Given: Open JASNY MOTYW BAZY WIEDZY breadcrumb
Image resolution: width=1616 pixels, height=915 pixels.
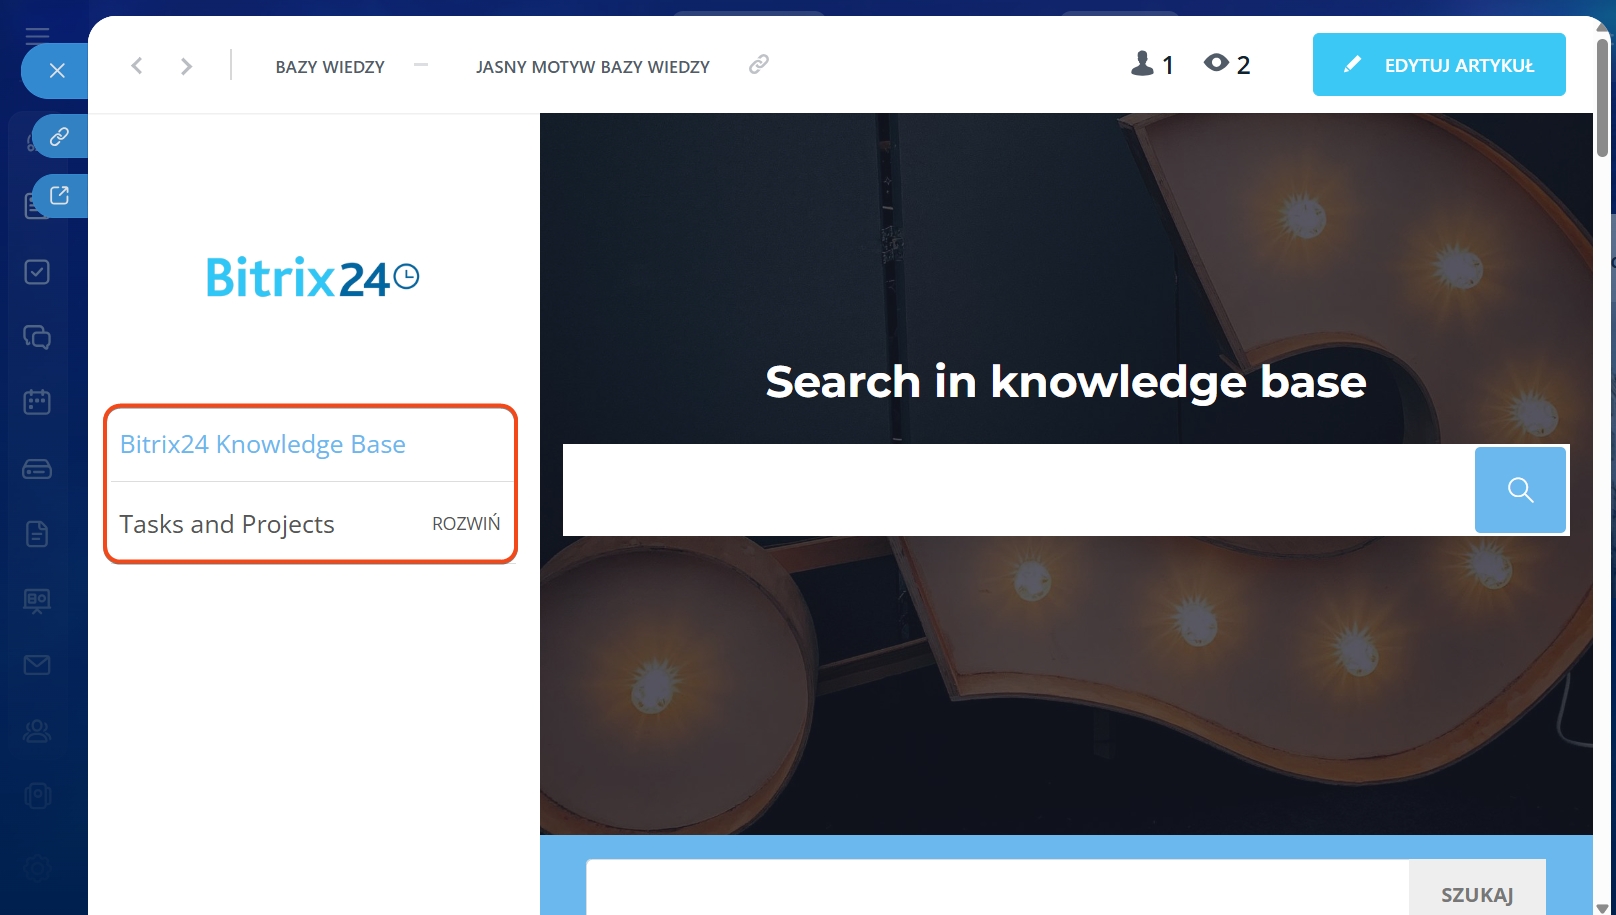Looking at the screenshot, I should pyautogui.click(x=593, y=67).
